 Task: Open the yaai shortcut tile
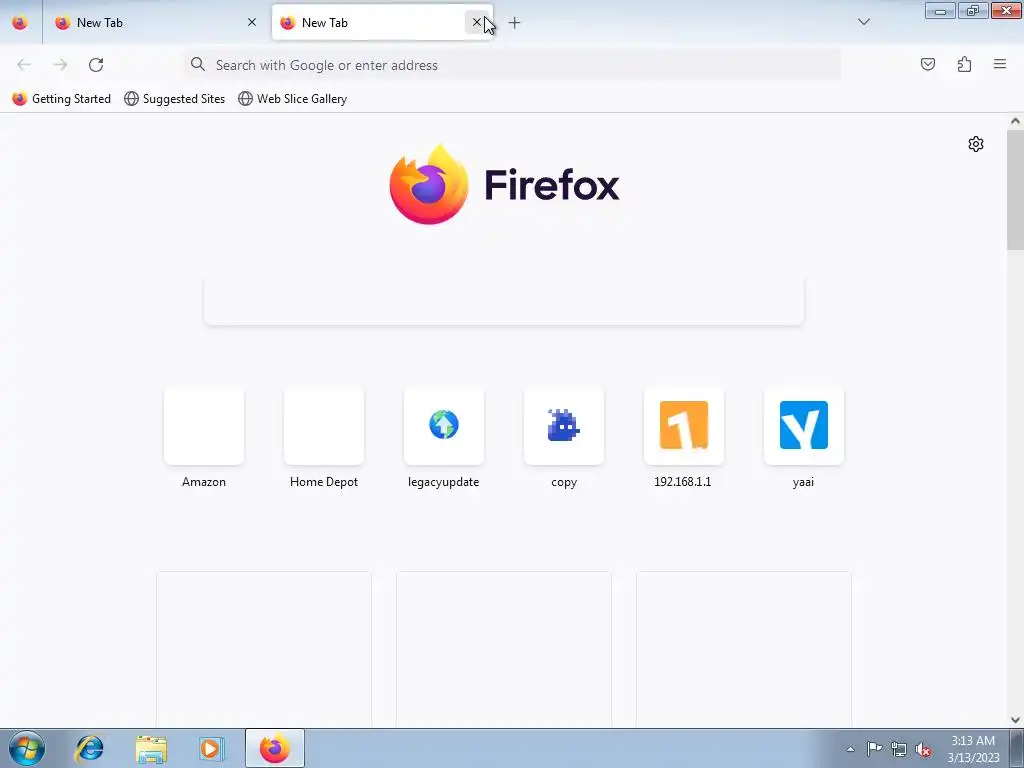(x=803, y=439)
